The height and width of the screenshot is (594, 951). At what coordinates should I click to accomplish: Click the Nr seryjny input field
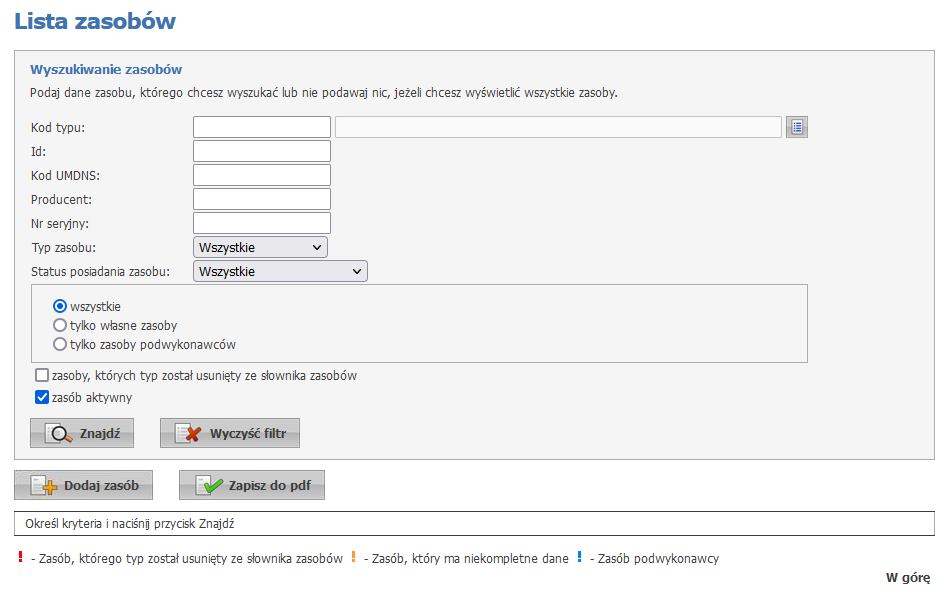click(x=262, y=223)
